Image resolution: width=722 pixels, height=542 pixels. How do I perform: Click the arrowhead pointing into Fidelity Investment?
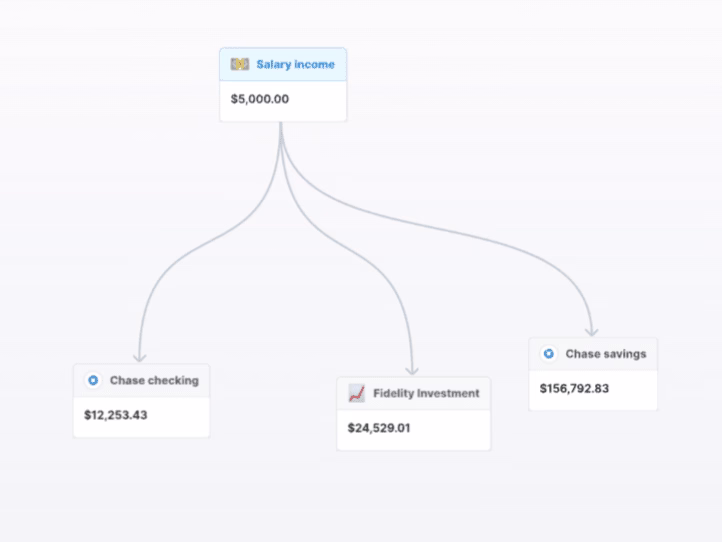(412, 369)
